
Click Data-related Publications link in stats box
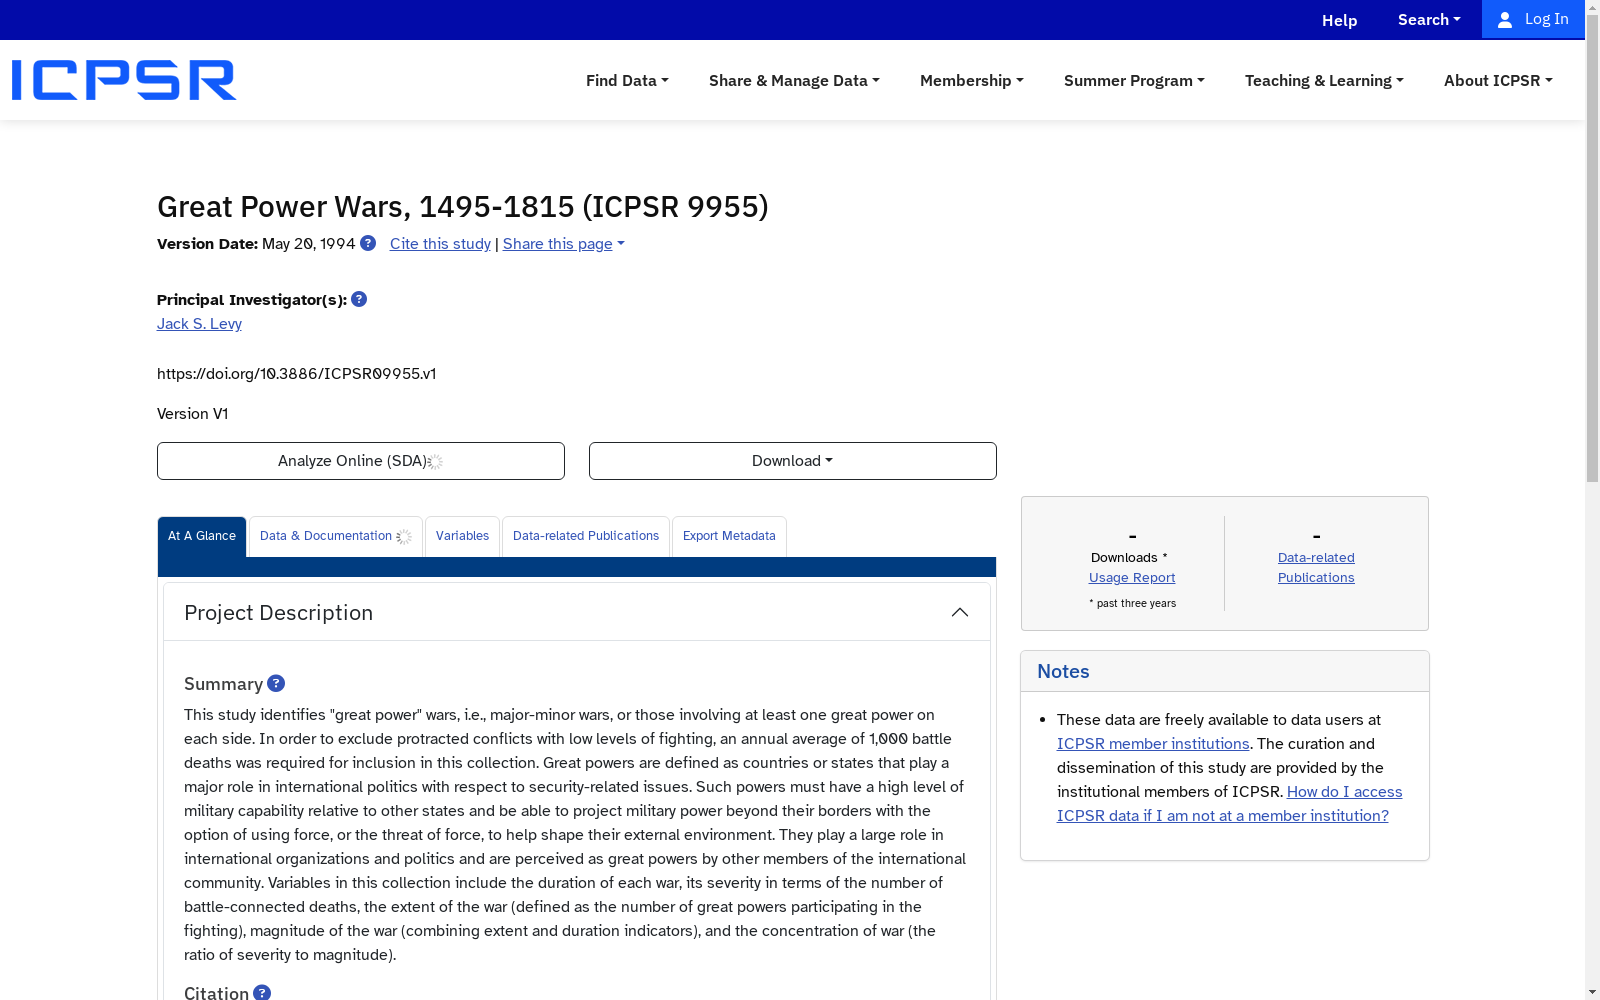(x=1316, y=568)
